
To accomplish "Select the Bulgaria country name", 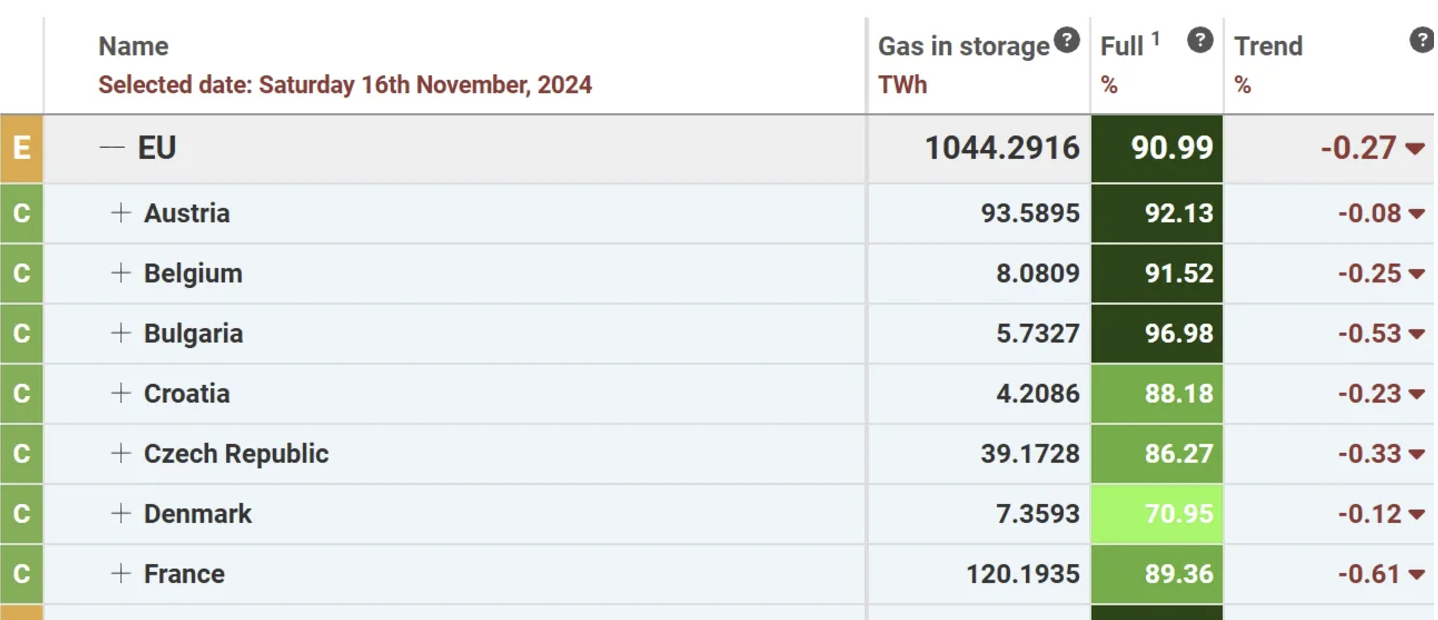I will 193,333.
